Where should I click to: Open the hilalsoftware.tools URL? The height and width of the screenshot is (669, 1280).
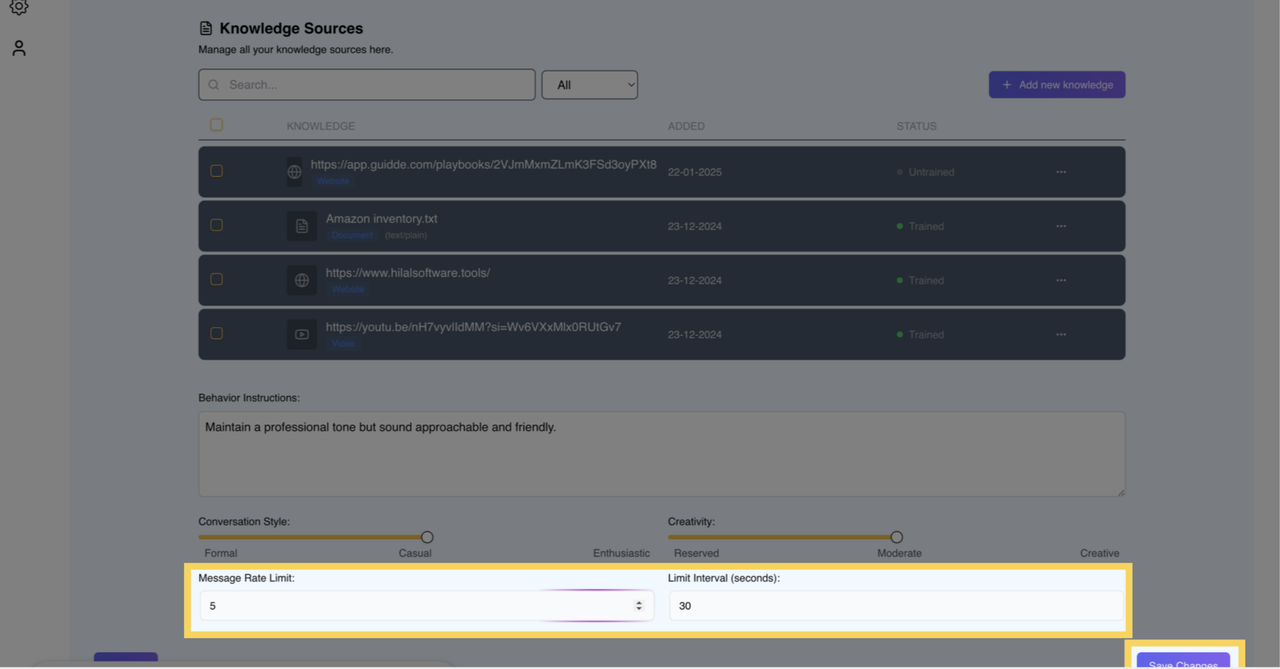408,272
